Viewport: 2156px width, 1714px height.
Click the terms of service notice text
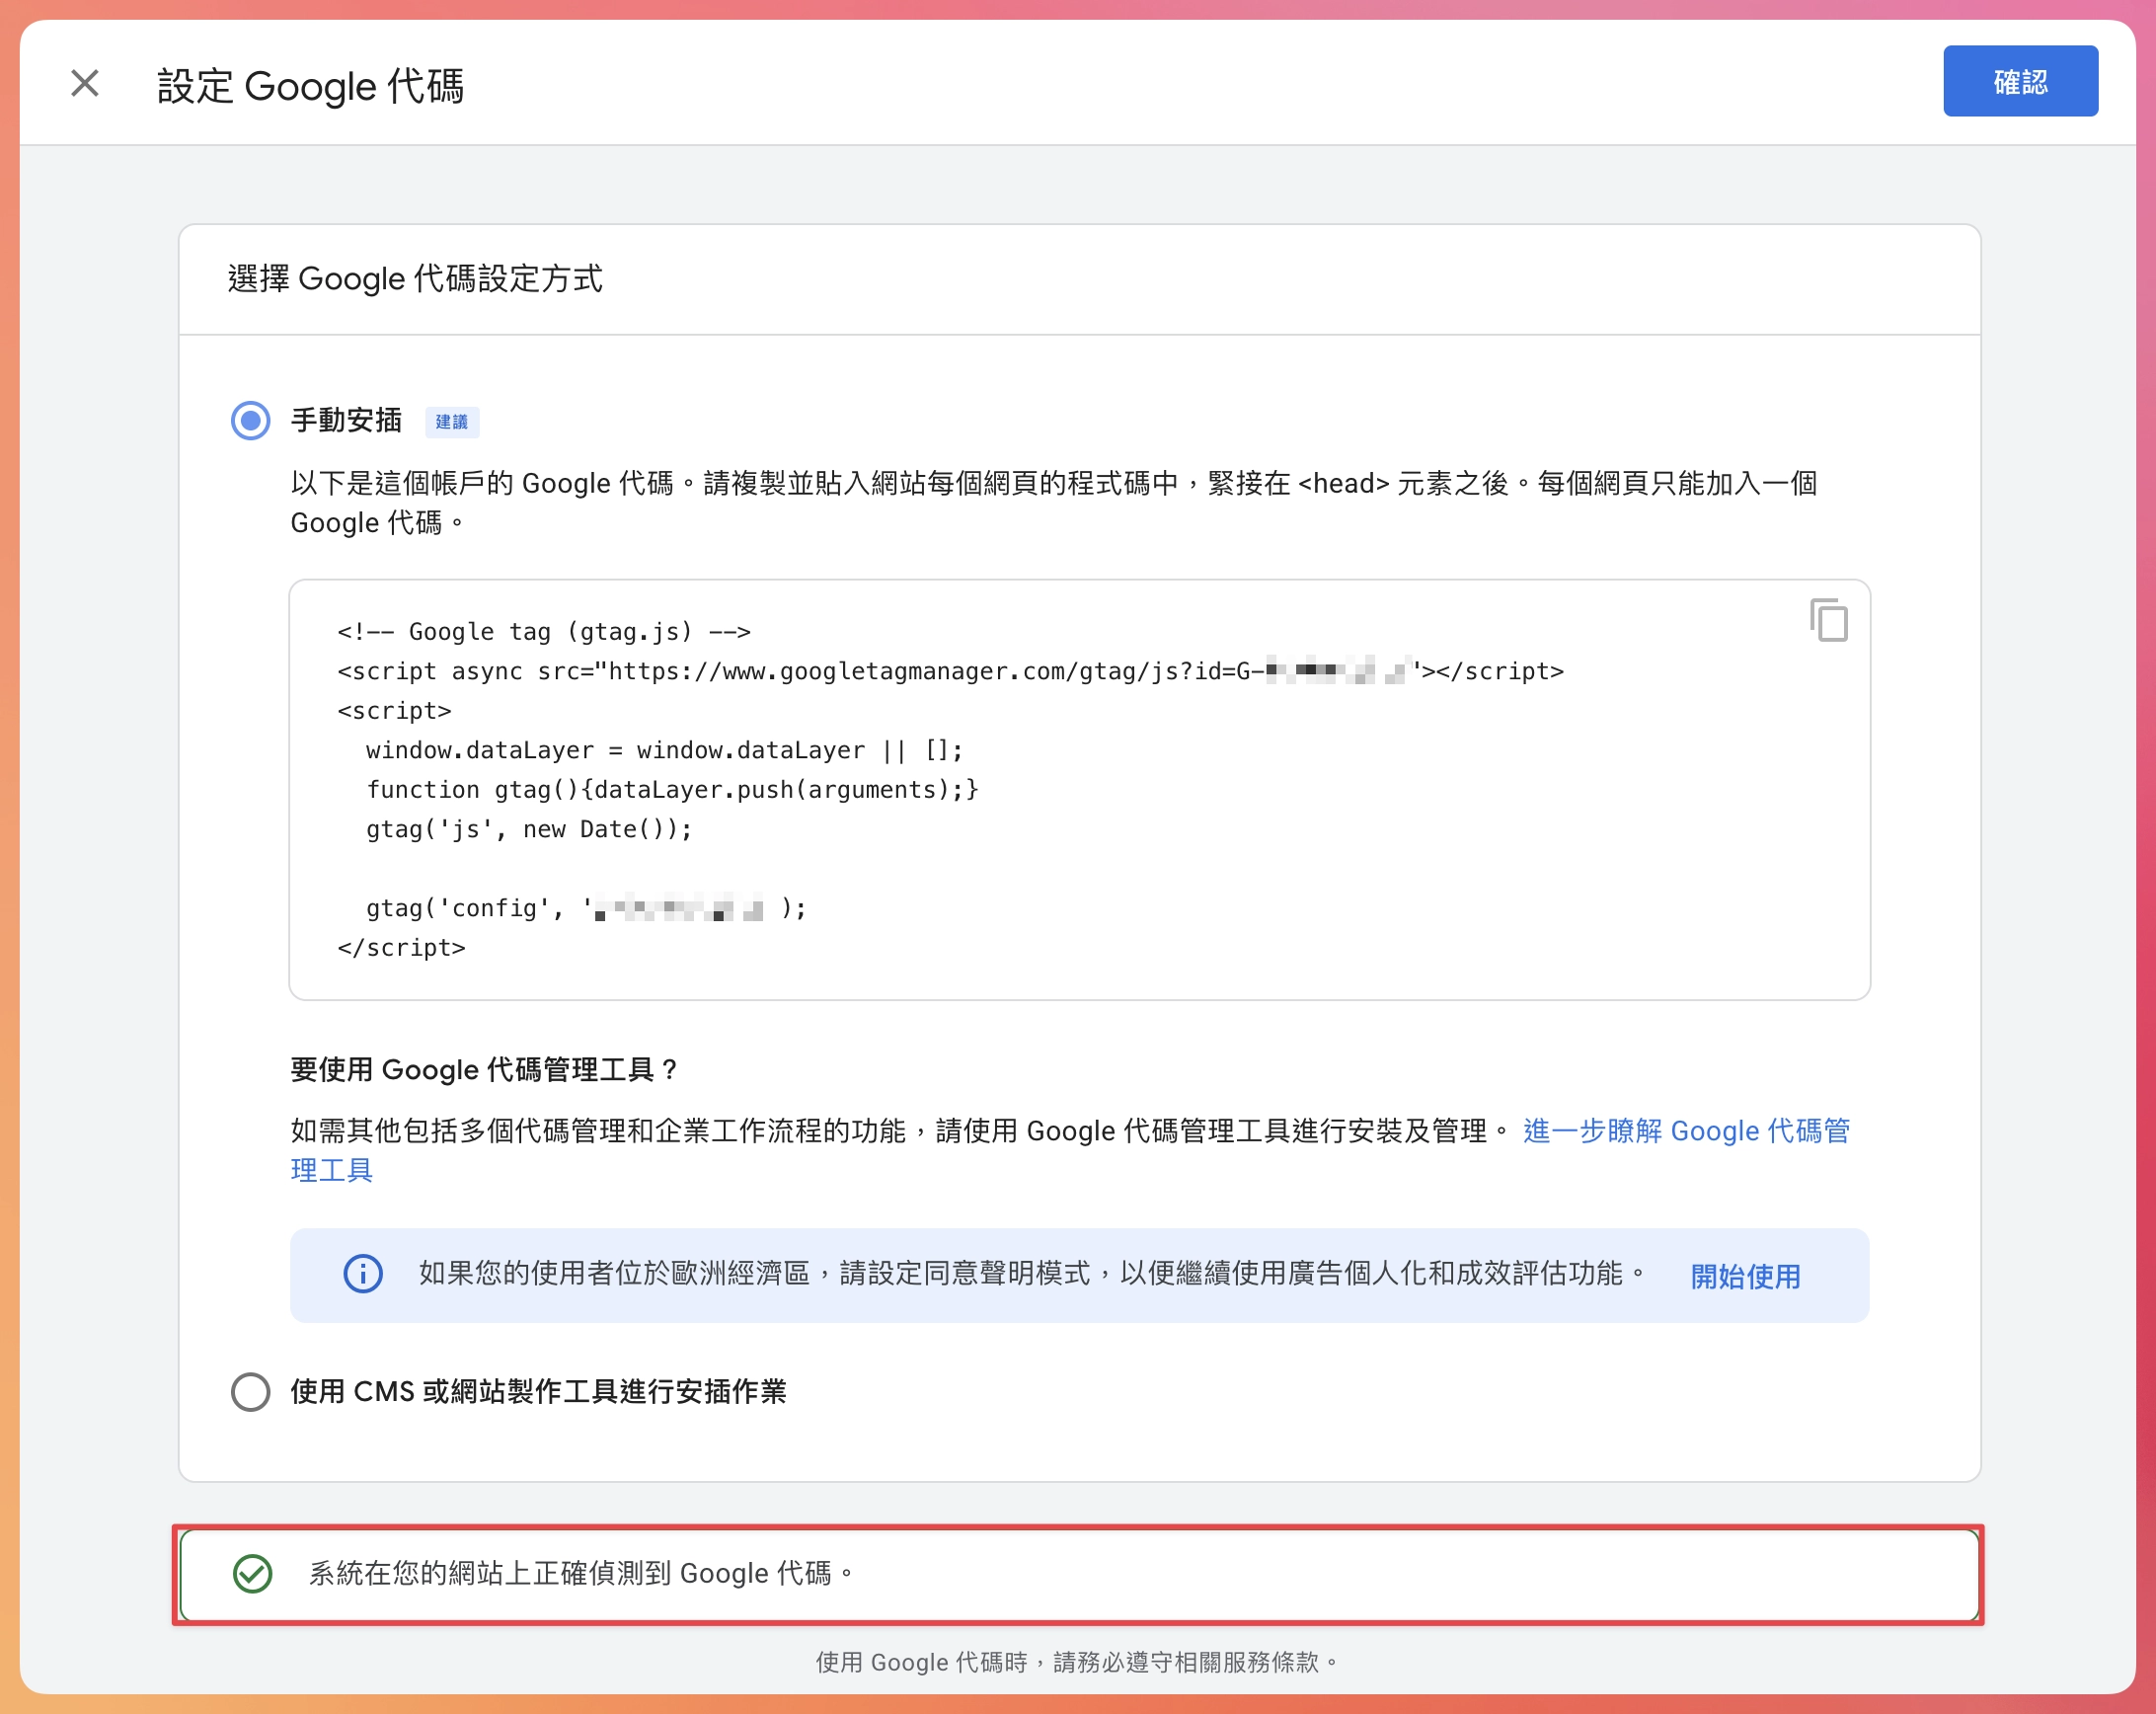point(1077,1661)
